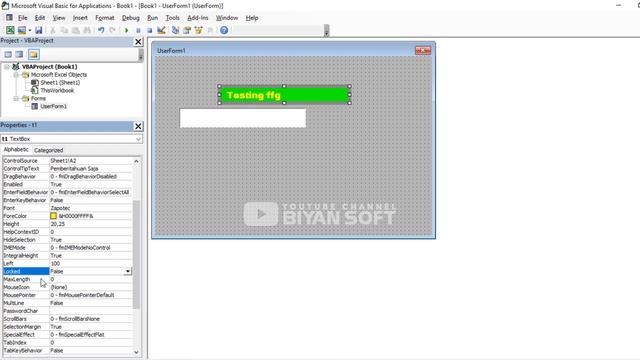640x360 pixels.
Task: Select the PasswordChar property row
Action: tap(67, 311)
